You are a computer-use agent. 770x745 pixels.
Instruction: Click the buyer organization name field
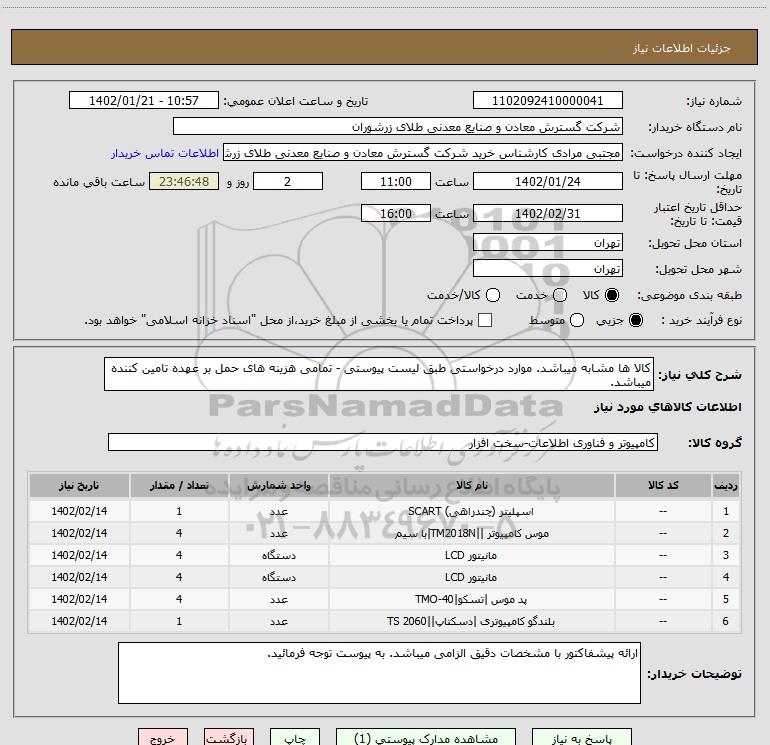pos(398,127)
